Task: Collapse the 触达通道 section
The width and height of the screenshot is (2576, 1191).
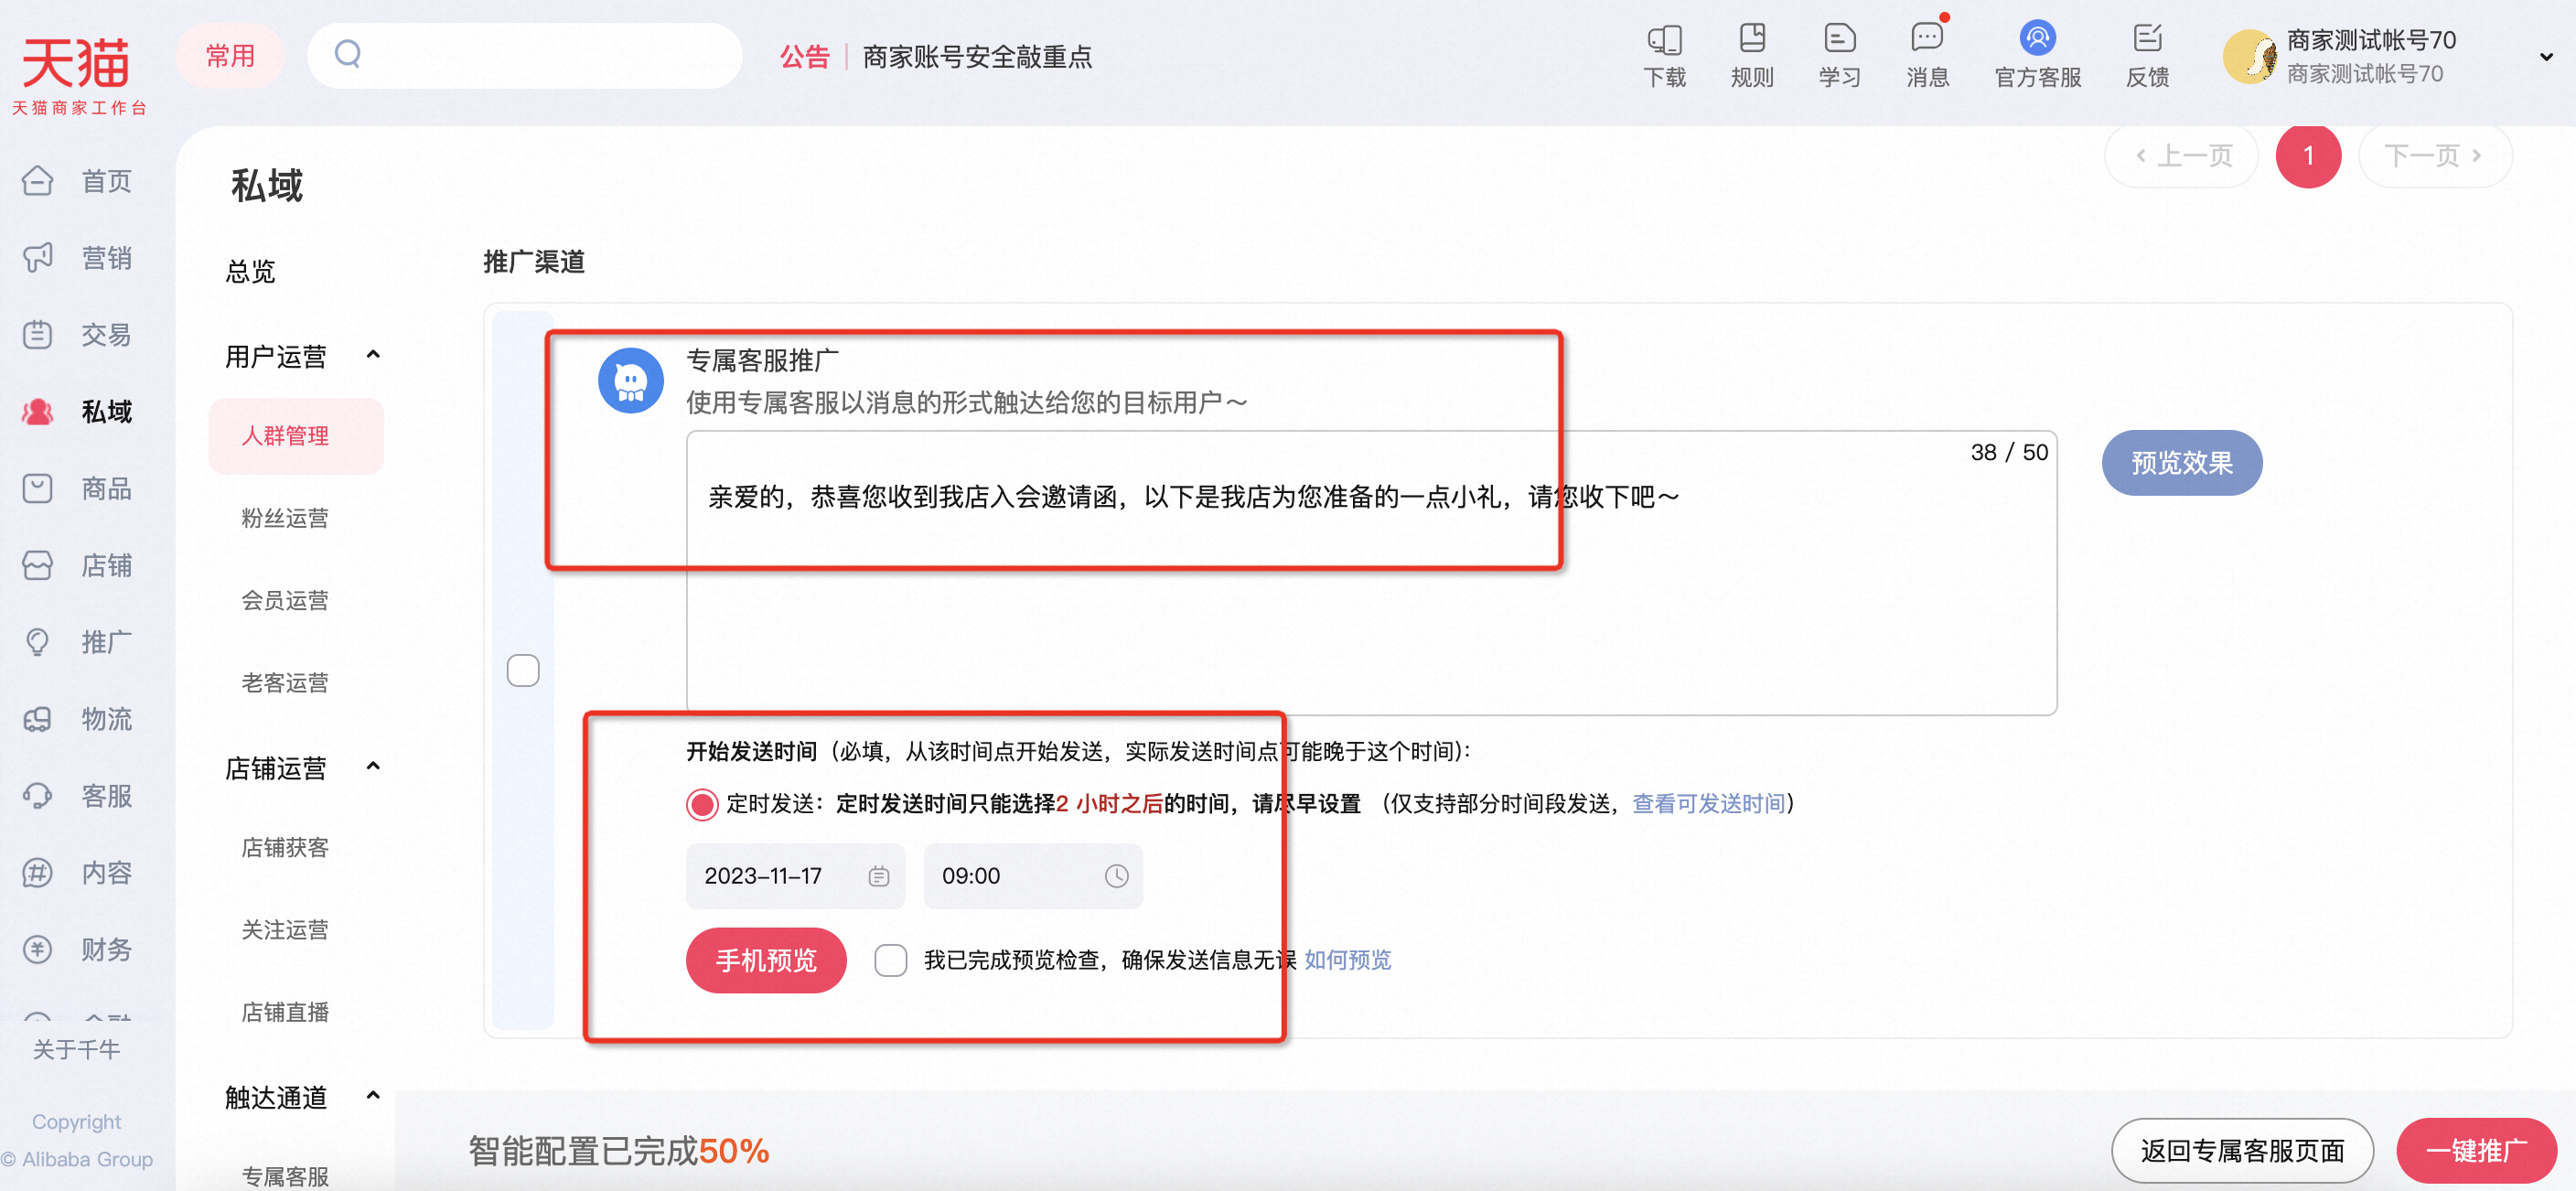Action: click(x=373, y=1096)
